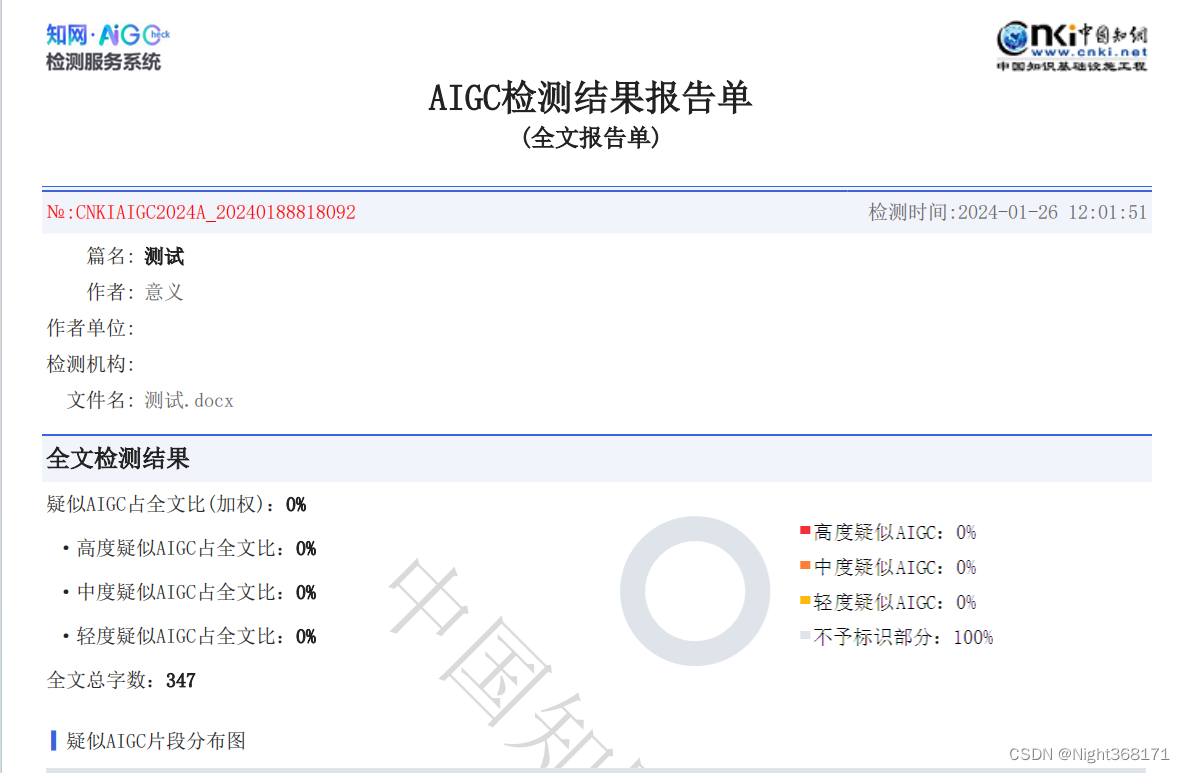Click the blue bar icon beside 疑似AIGC片段分布图

pyautogui.click(x=51, y=741)
